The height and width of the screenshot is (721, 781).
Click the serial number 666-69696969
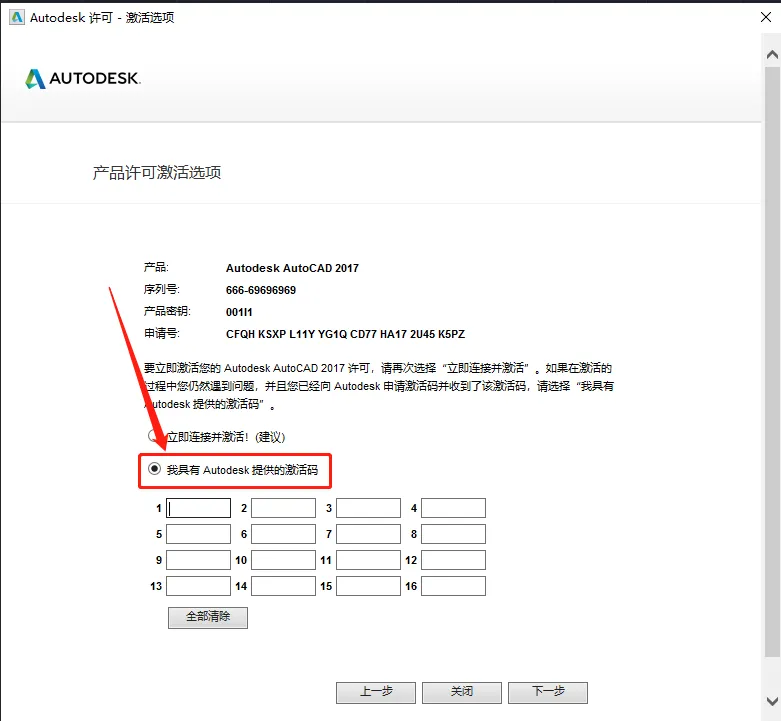[261, 290]
